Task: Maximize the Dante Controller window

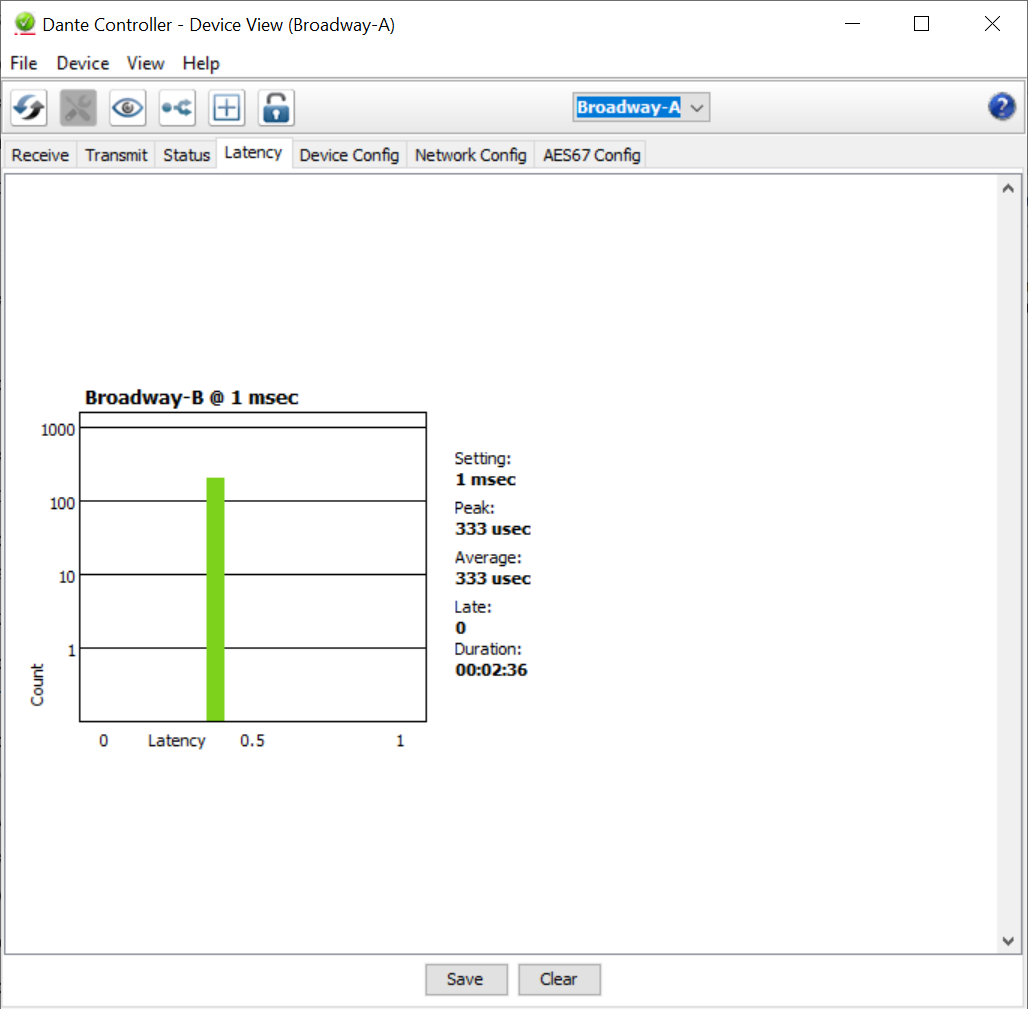Action: pyautogui.click(x=921, y=24)
